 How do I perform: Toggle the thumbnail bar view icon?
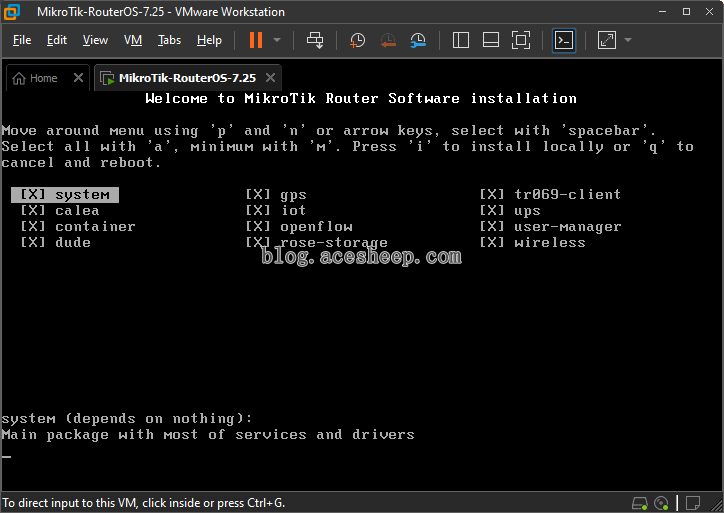coord(491,40)
